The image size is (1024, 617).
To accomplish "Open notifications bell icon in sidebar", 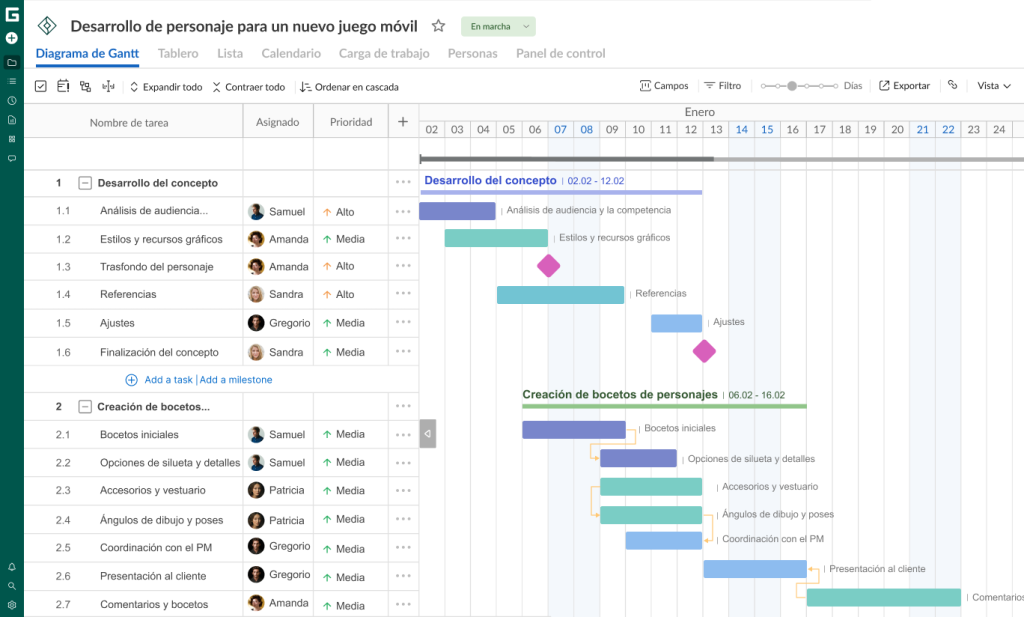I will [x=12, y=567].
